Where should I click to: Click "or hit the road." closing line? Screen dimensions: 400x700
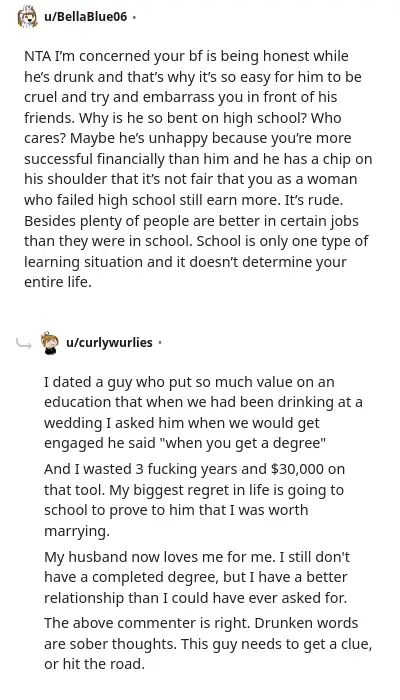click(x=94, y=664)
